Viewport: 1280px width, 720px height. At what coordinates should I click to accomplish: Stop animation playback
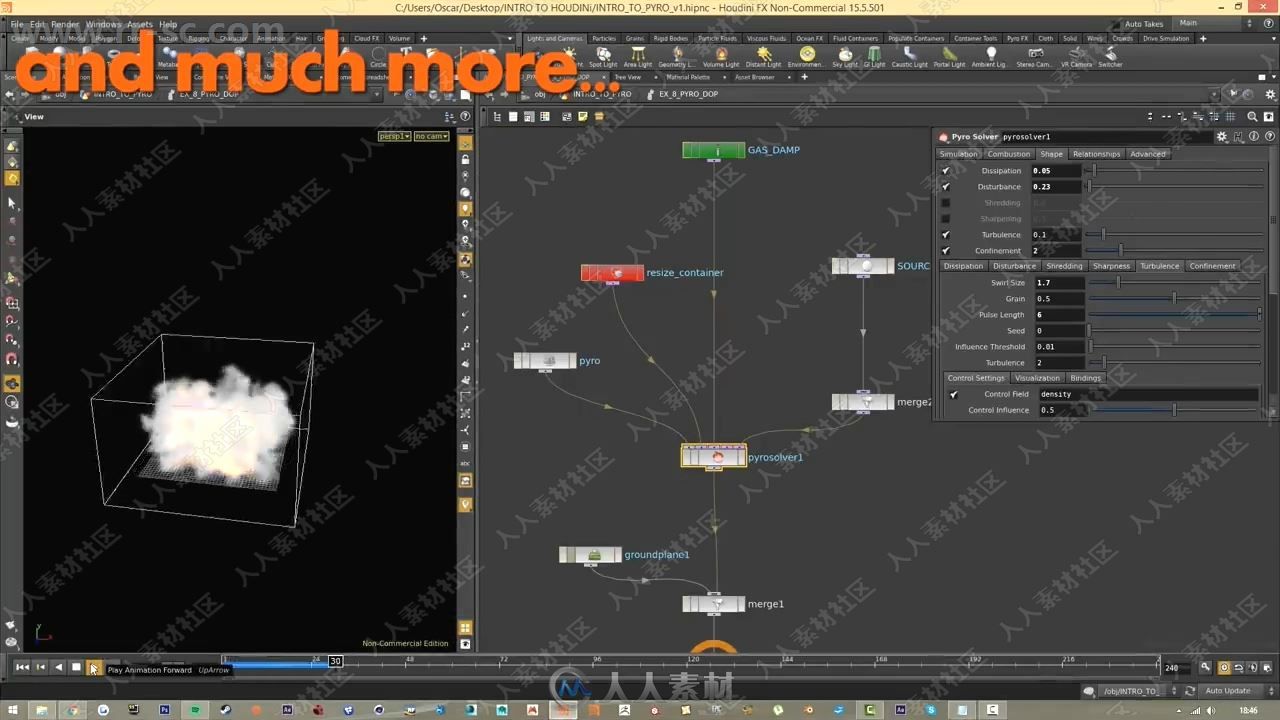pyautogui.click(x=76, y=667)
